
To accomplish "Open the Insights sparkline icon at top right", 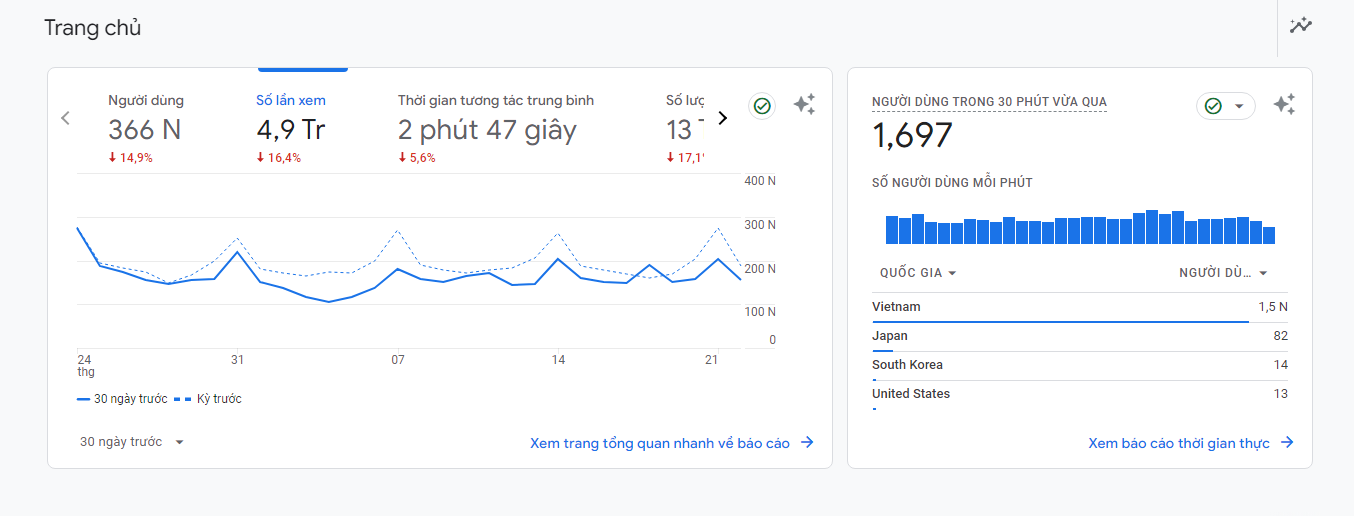I will pyautogui.click(x=1300, y=26).
